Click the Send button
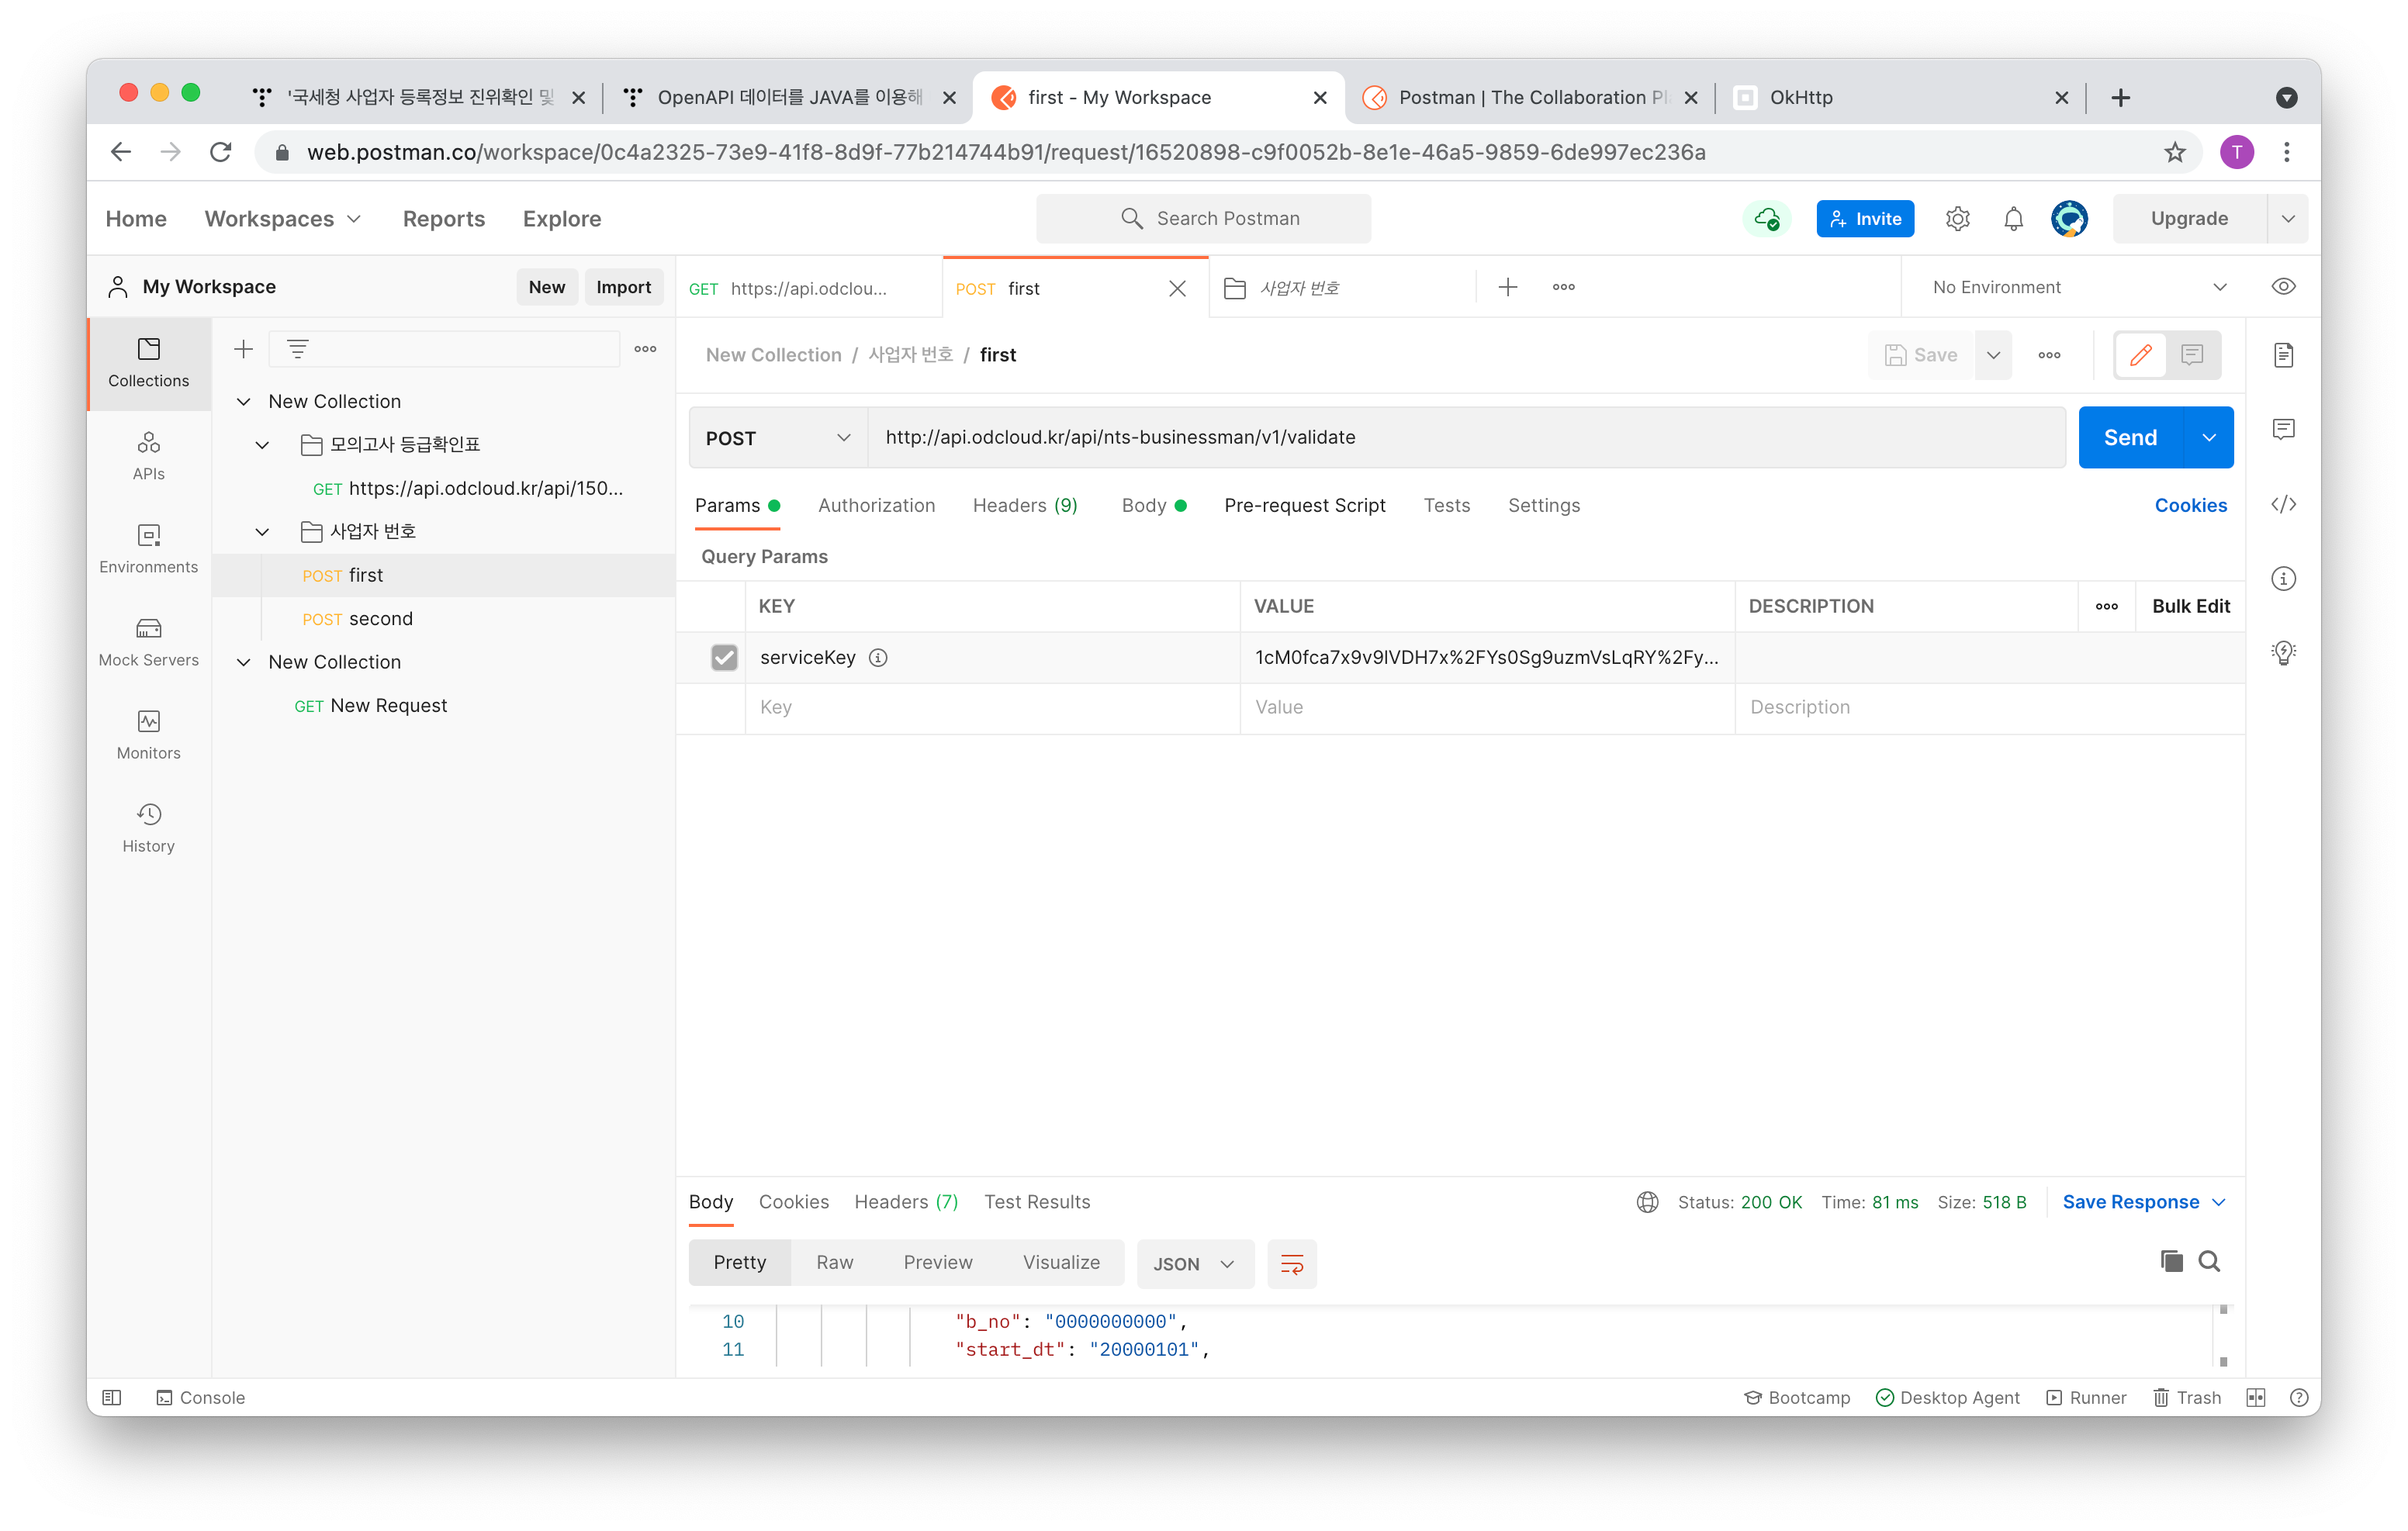Screen dimensions: 2408x1531 click(2129, 438)
